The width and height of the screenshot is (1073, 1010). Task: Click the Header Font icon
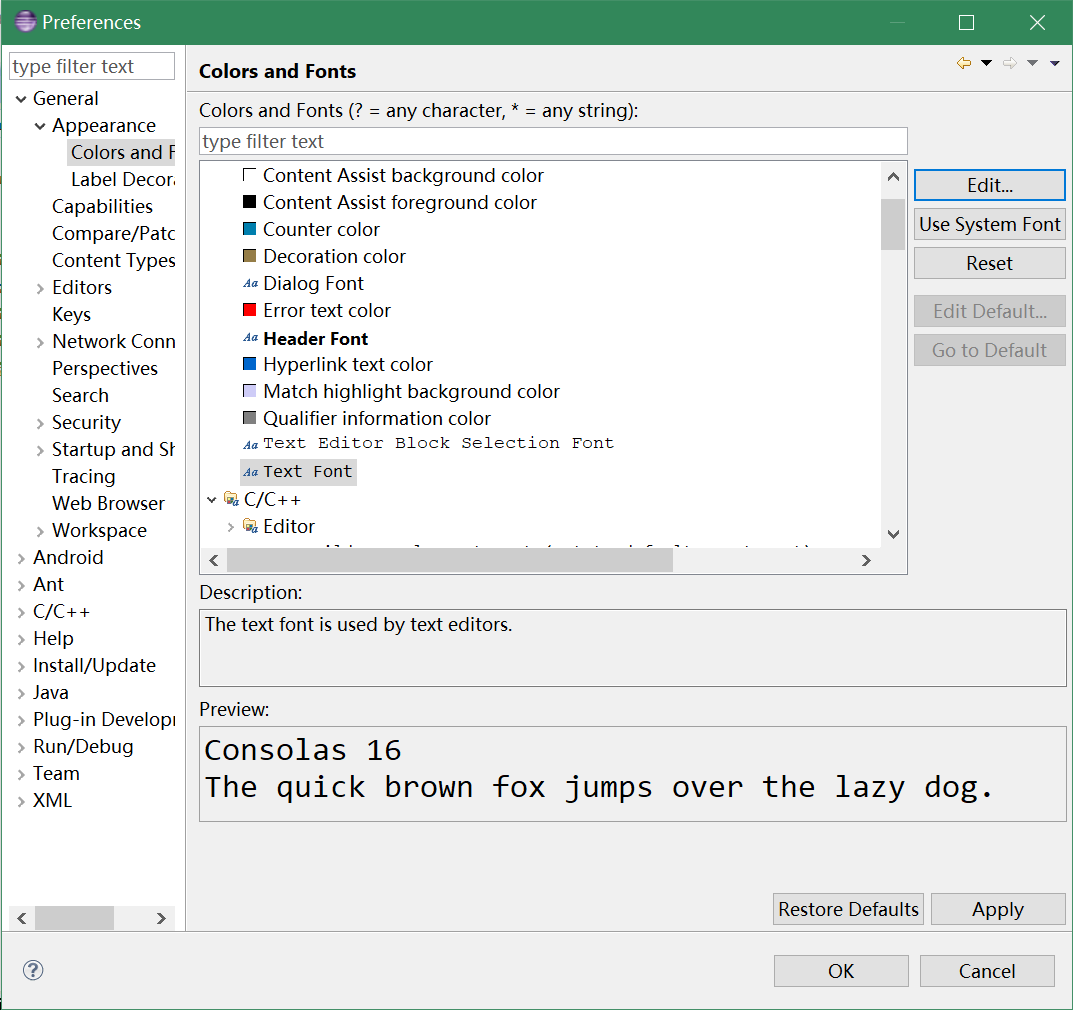[x=250, y=339]
